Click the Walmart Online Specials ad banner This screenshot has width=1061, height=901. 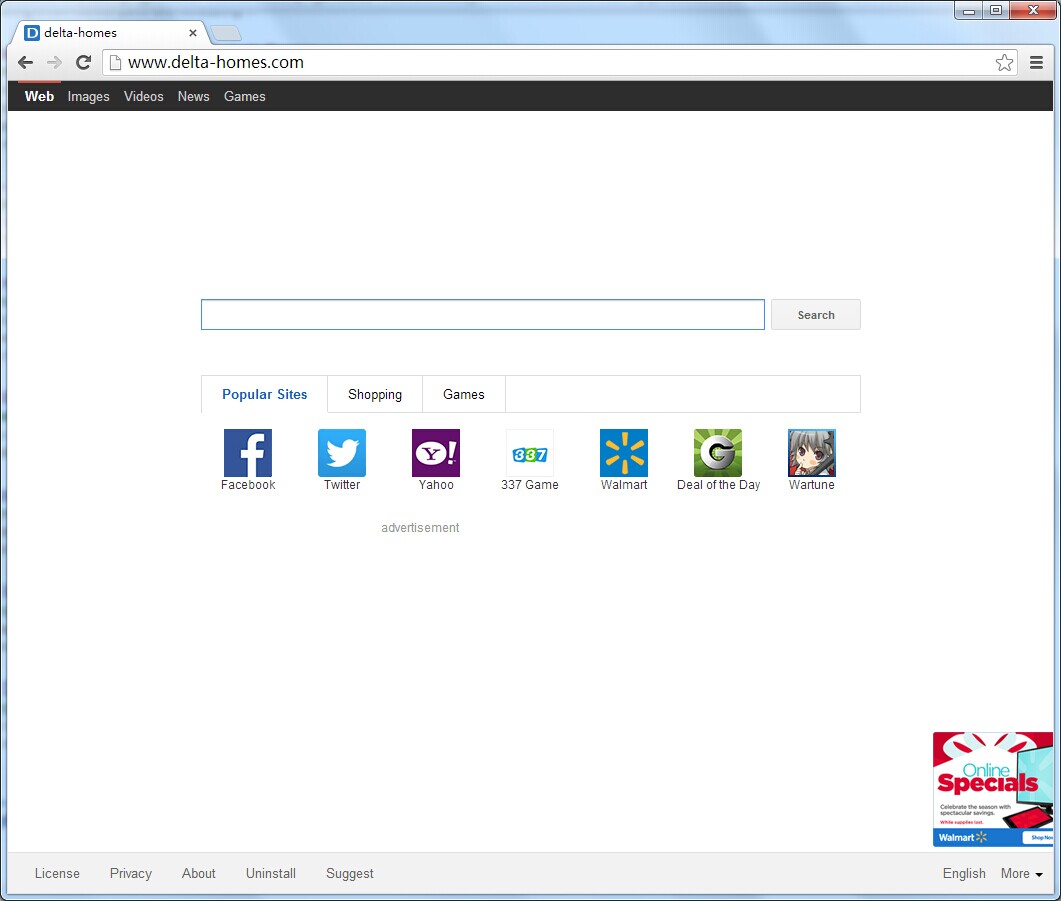993,789
